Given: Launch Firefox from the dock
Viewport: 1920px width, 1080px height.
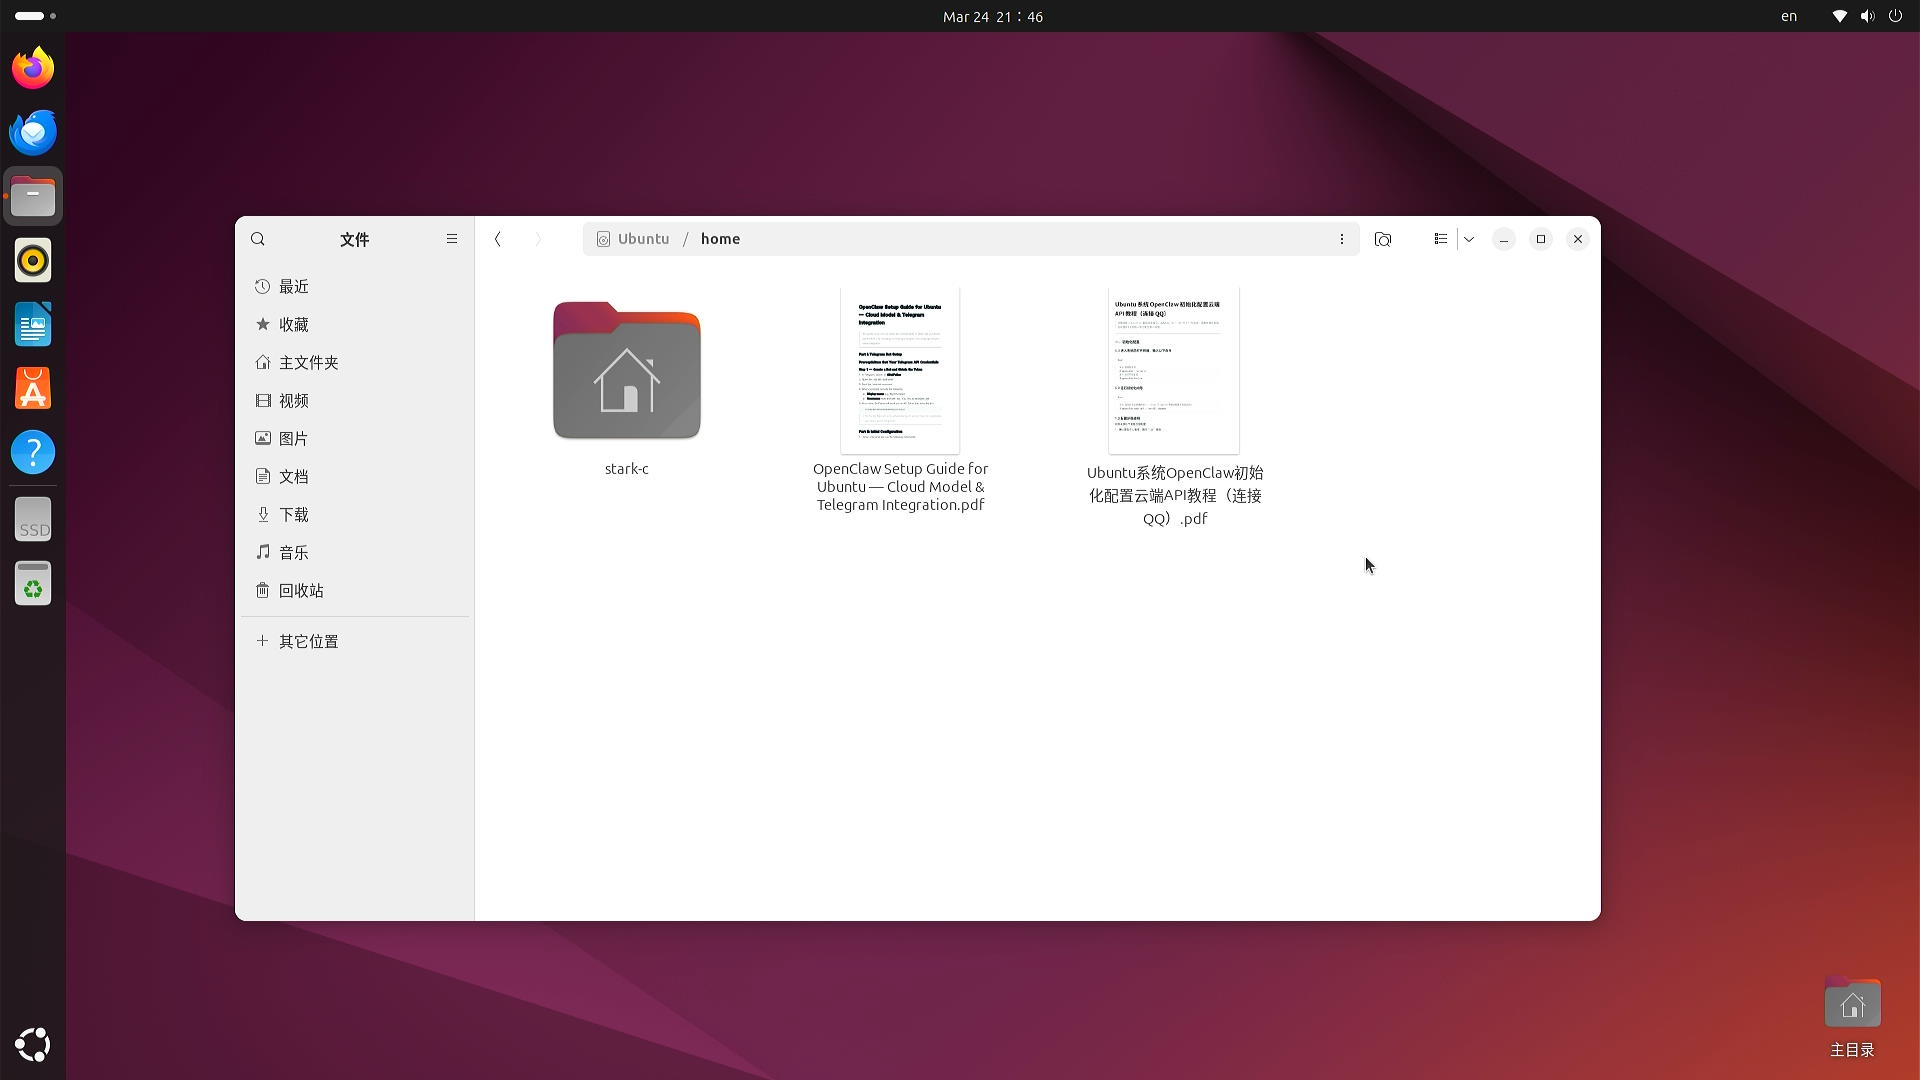Looking at the screenshot, I should [33, 68].
